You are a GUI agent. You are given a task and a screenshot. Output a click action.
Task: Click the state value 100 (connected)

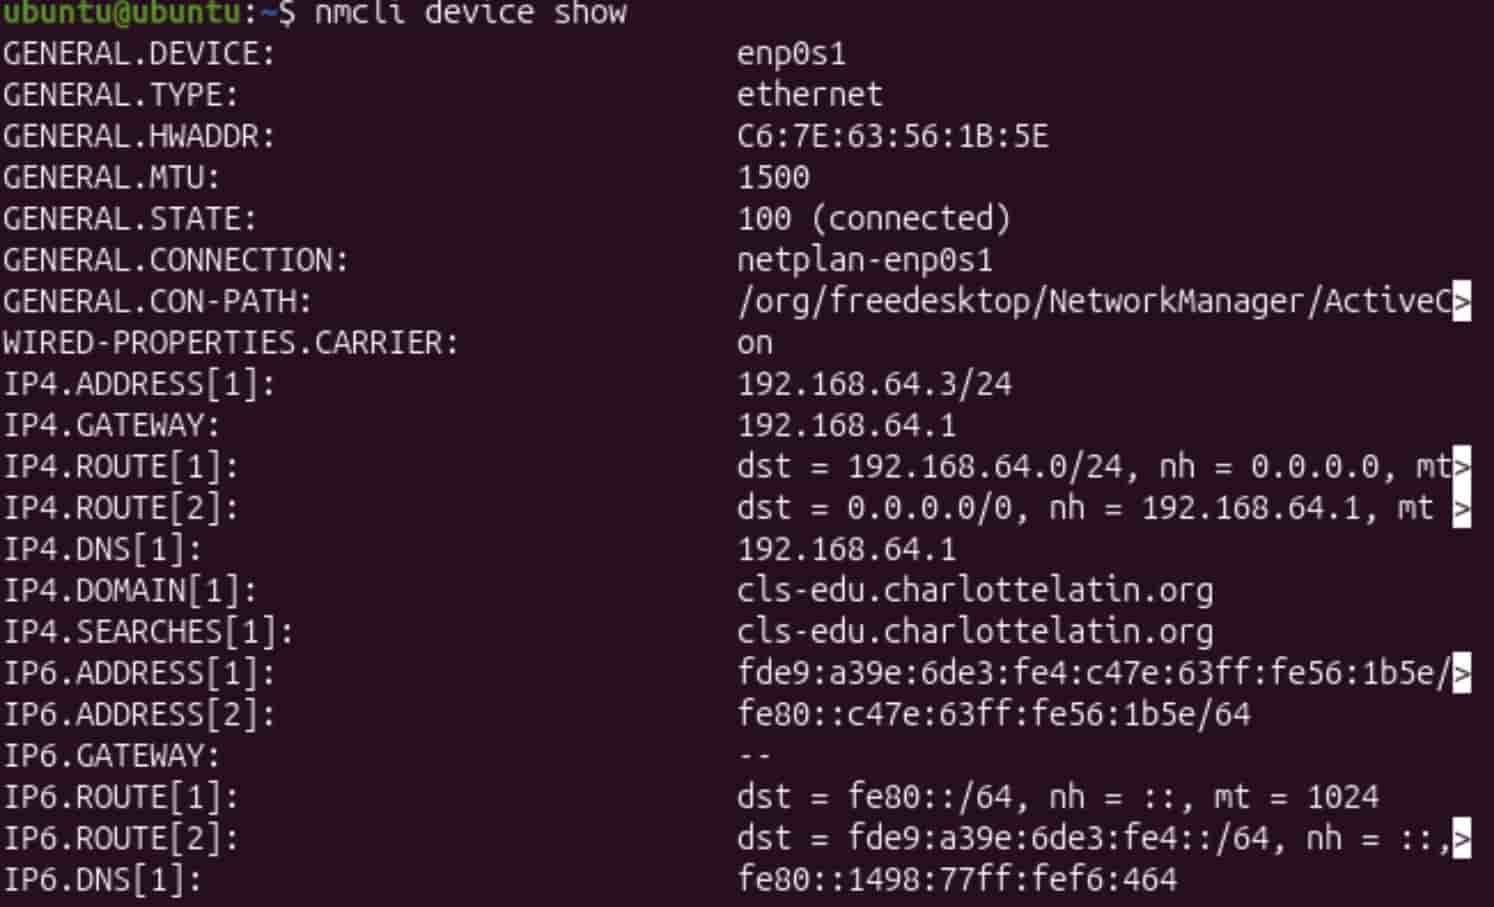point(874,219)
